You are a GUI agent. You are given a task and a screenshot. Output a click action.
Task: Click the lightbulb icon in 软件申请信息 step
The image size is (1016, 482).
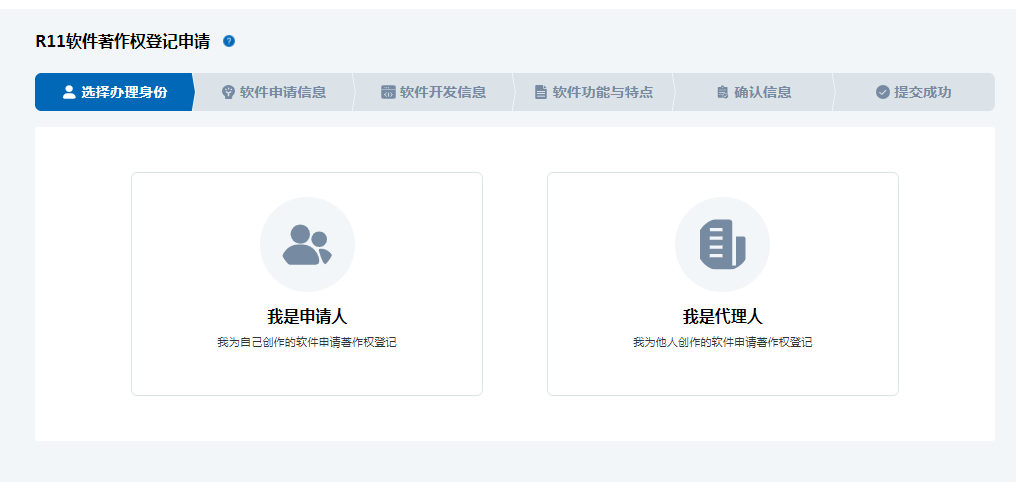227,92
